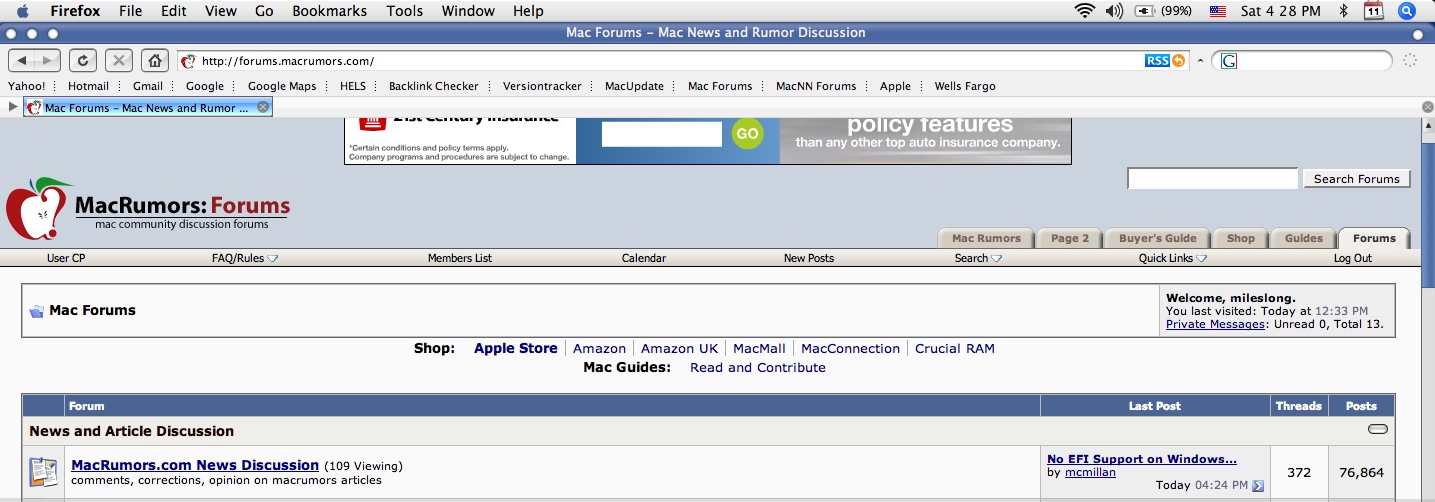This screenshot has height=502, width=1435.
Task: Open the forum Calendar link
Action: pyautogui.click(x=644, y=258)
